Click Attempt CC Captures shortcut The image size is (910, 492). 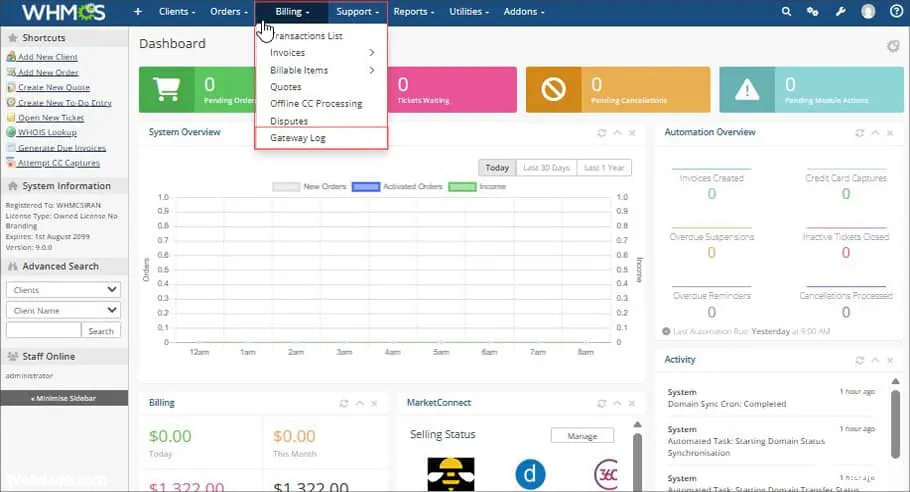pos(59,163)
